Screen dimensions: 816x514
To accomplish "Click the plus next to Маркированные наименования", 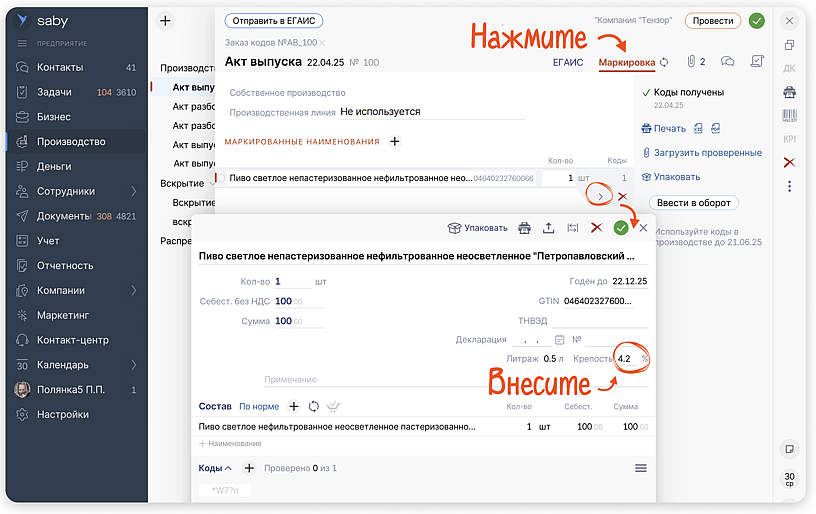I will (395, 142).
